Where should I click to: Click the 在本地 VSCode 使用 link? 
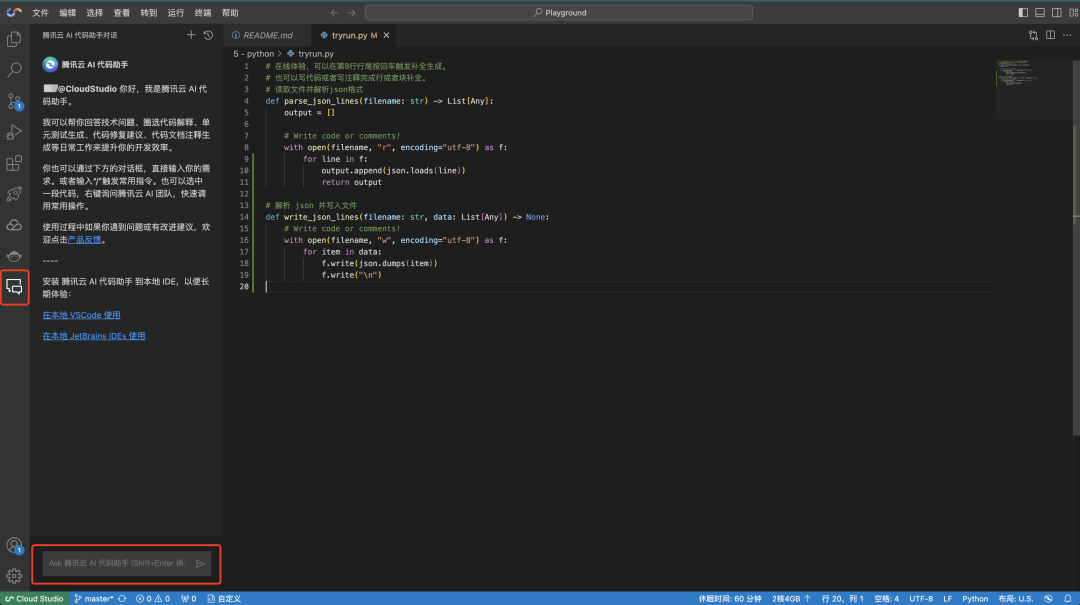point(81,315)
